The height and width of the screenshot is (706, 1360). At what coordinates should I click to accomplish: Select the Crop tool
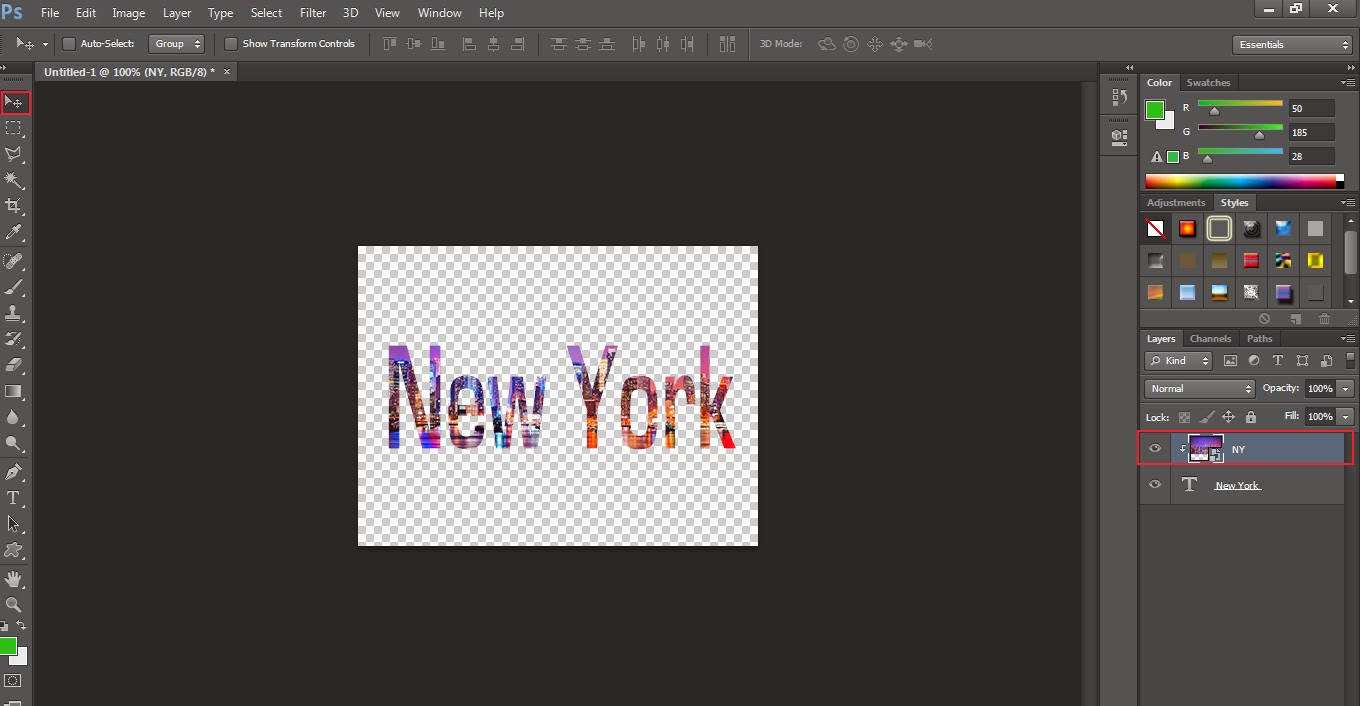(15, 206)
